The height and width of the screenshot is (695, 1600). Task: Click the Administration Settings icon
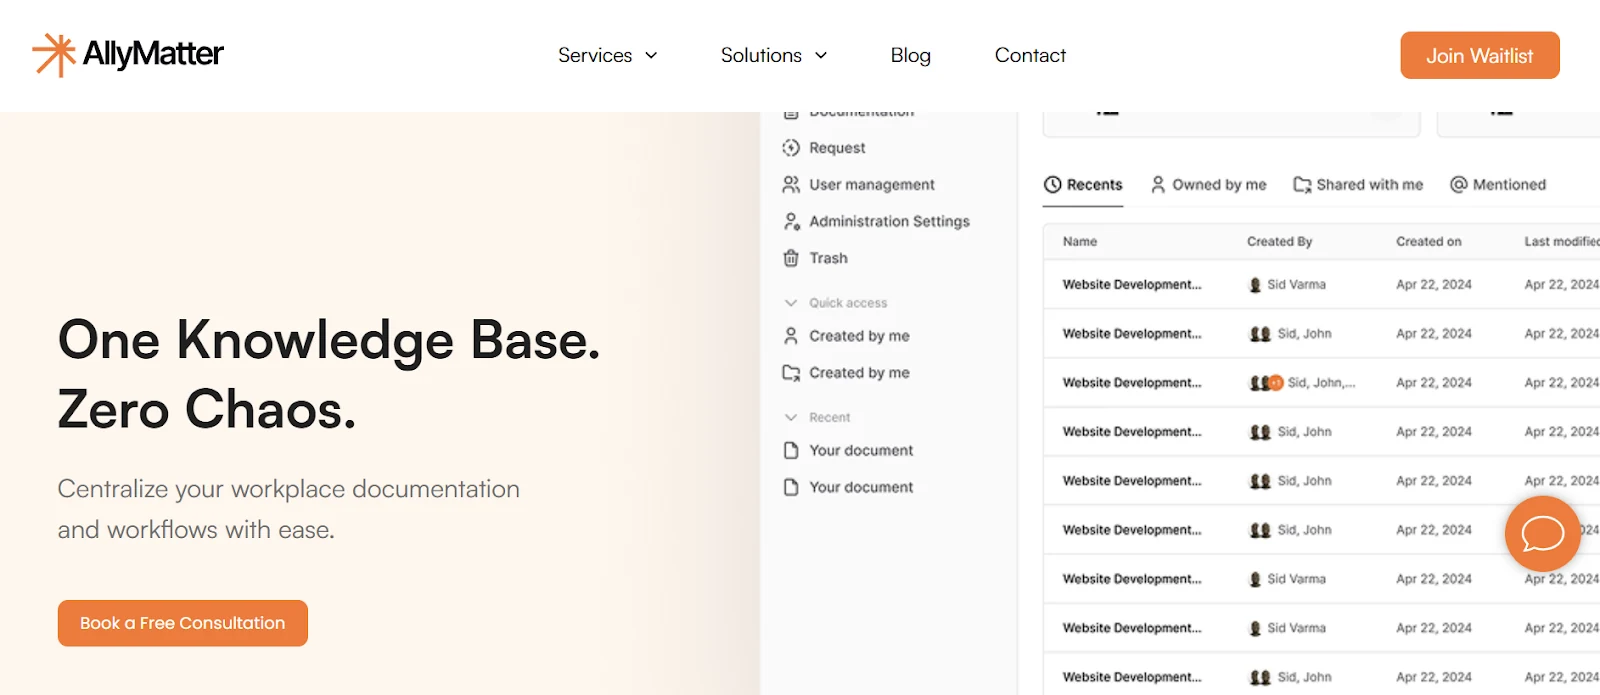click(x=791, y=222)
